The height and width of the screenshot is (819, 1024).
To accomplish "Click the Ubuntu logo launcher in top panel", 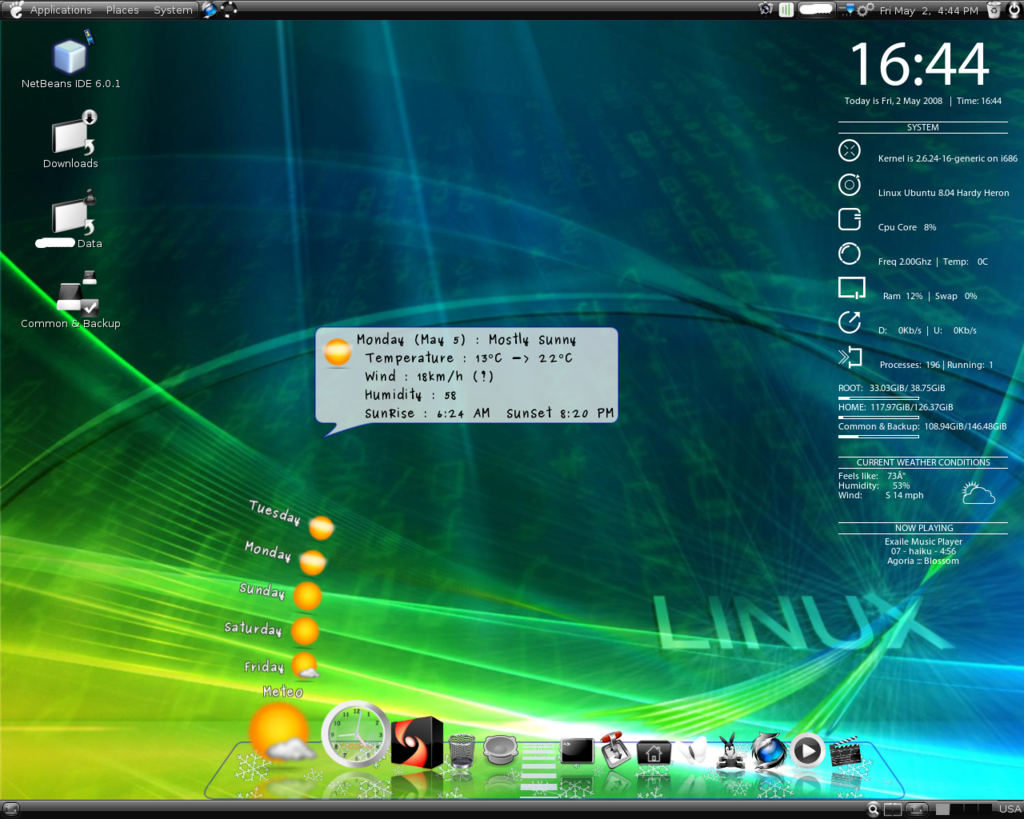I will (229, 10).
